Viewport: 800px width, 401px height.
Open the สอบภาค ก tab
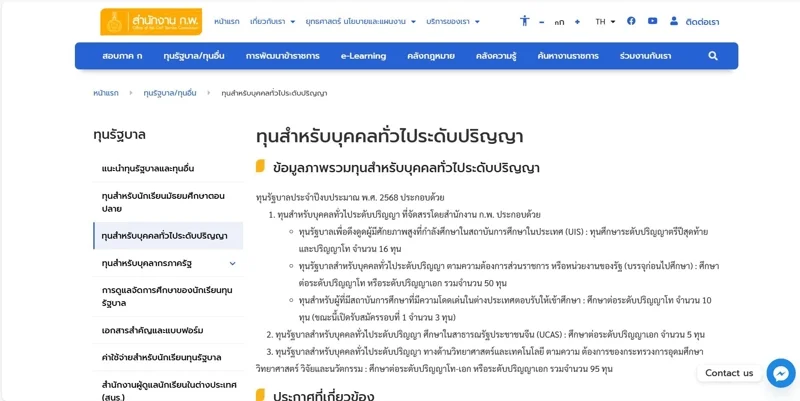pos(122,56)
